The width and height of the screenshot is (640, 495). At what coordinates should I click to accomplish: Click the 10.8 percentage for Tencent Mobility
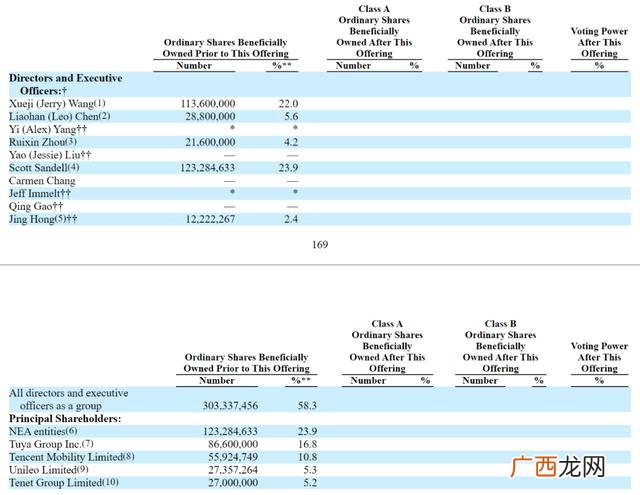click(307, 457)
